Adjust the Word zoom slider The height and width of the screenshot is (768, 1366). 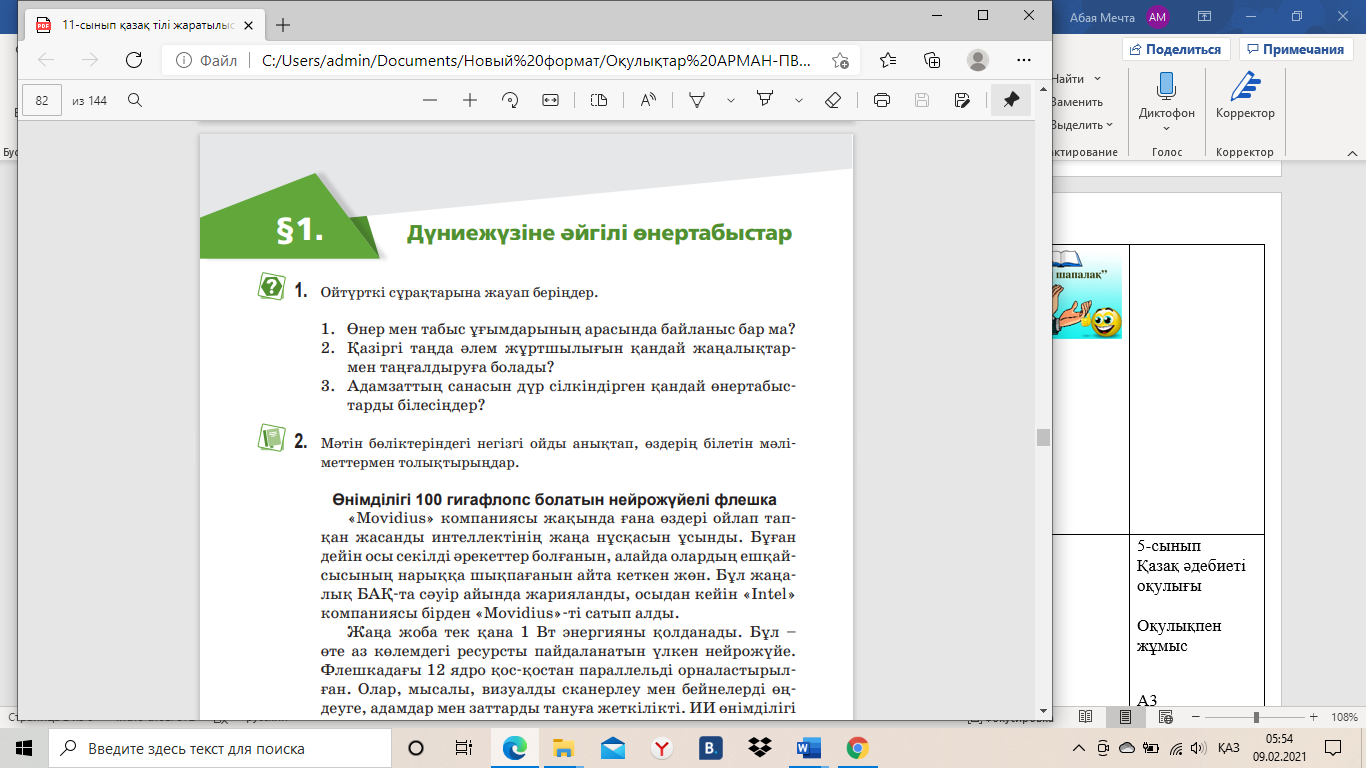(x=1255, y=717)
